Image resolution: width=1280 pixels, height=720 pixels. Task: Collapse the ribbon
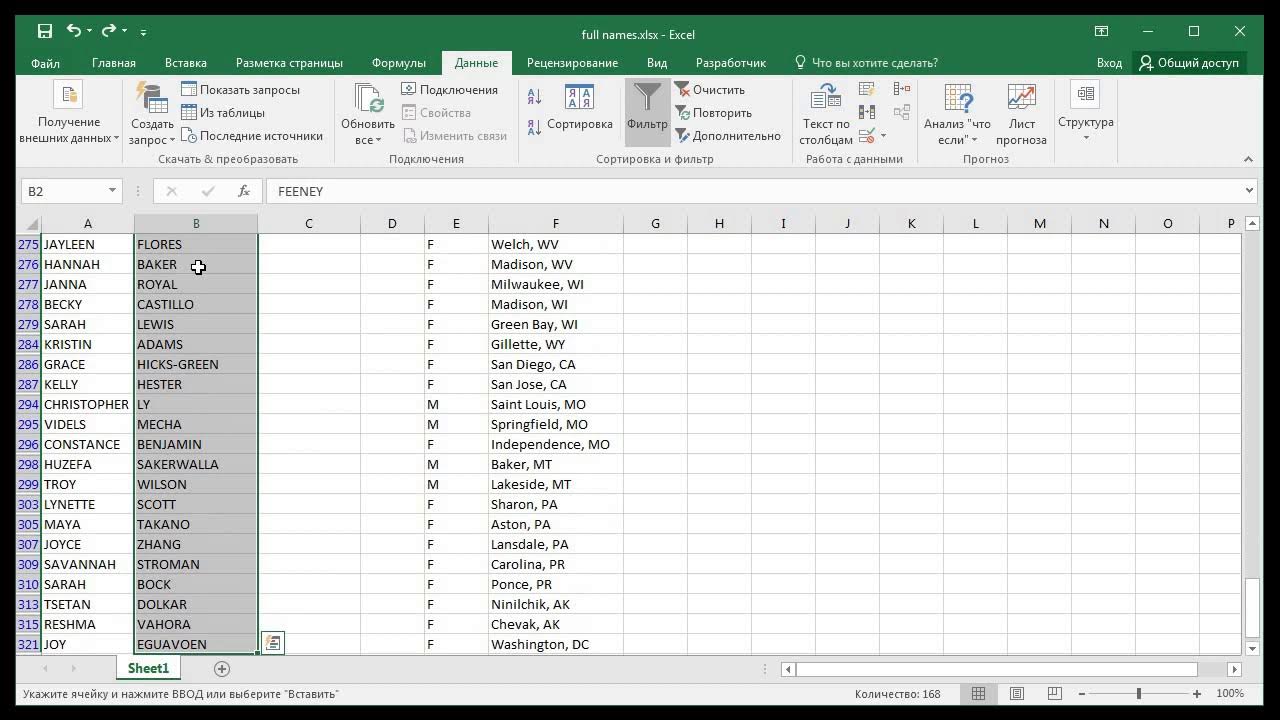click(1248, 159)
